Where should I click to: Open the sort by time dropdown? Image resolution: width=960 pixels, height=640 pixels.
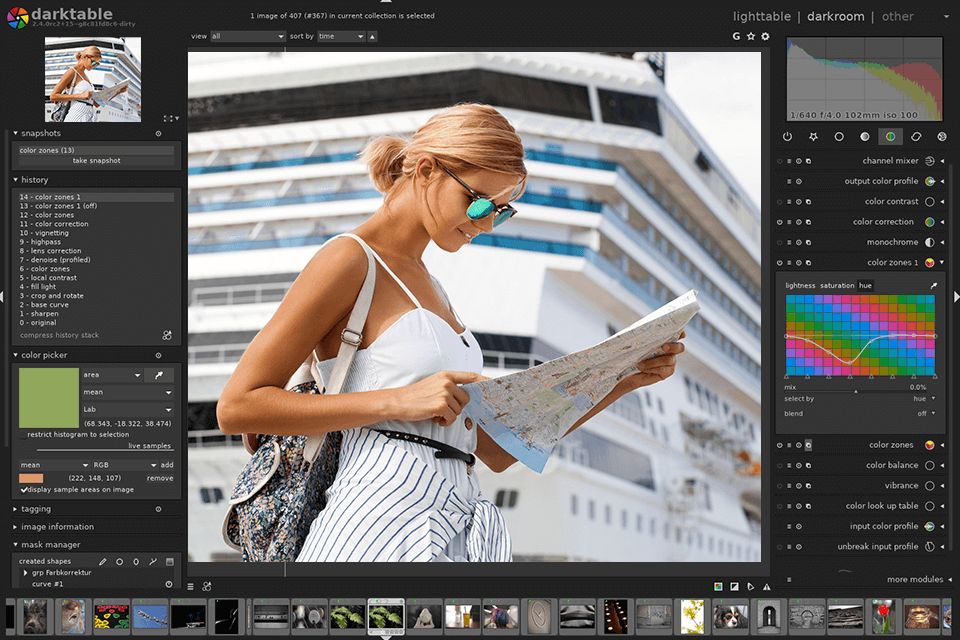click(x=341, y=36)
